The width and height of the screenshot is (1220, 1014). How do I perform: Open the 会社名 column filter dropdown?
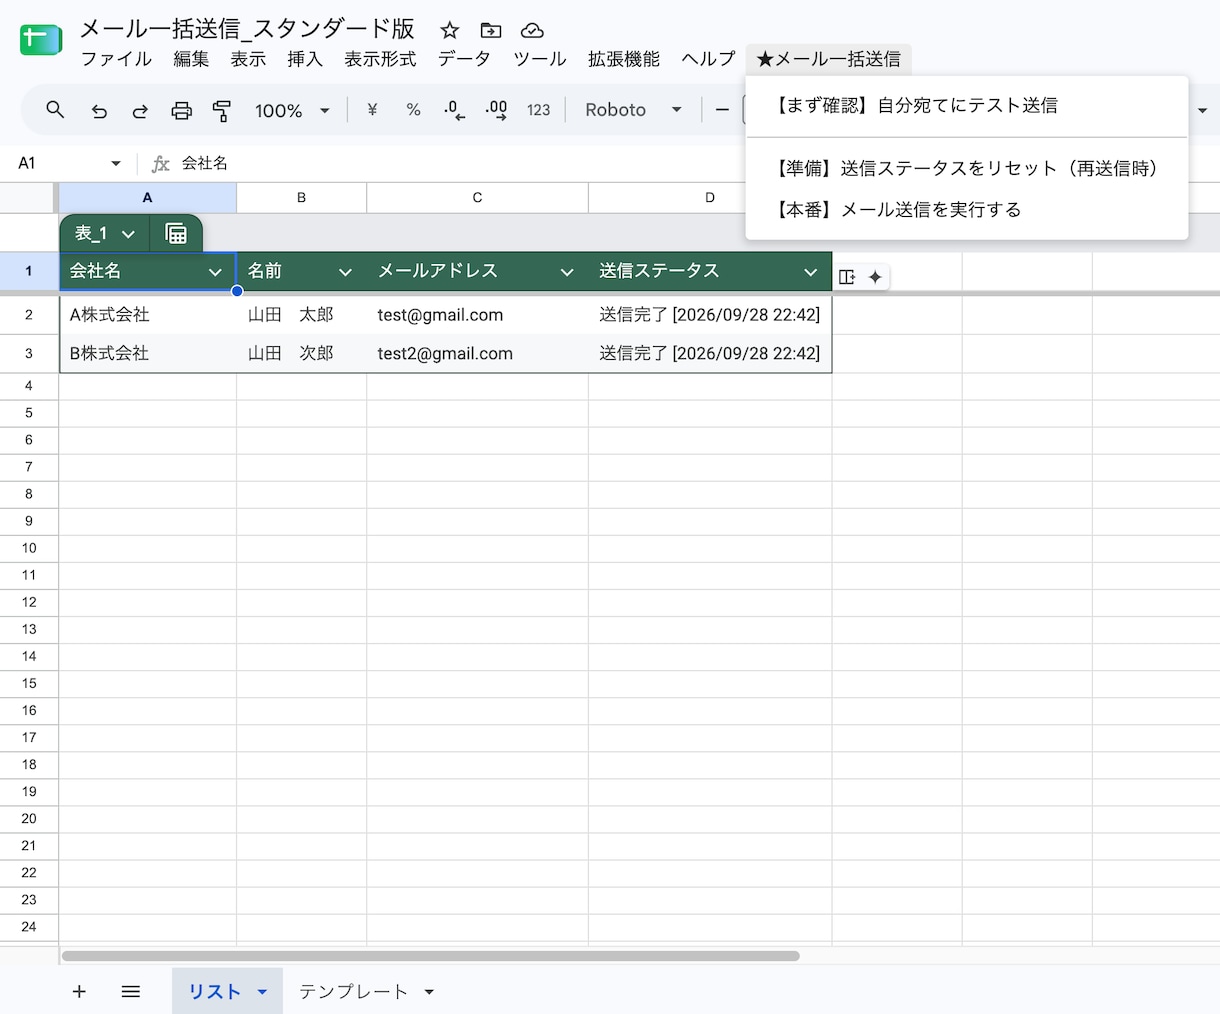point(215,272)
